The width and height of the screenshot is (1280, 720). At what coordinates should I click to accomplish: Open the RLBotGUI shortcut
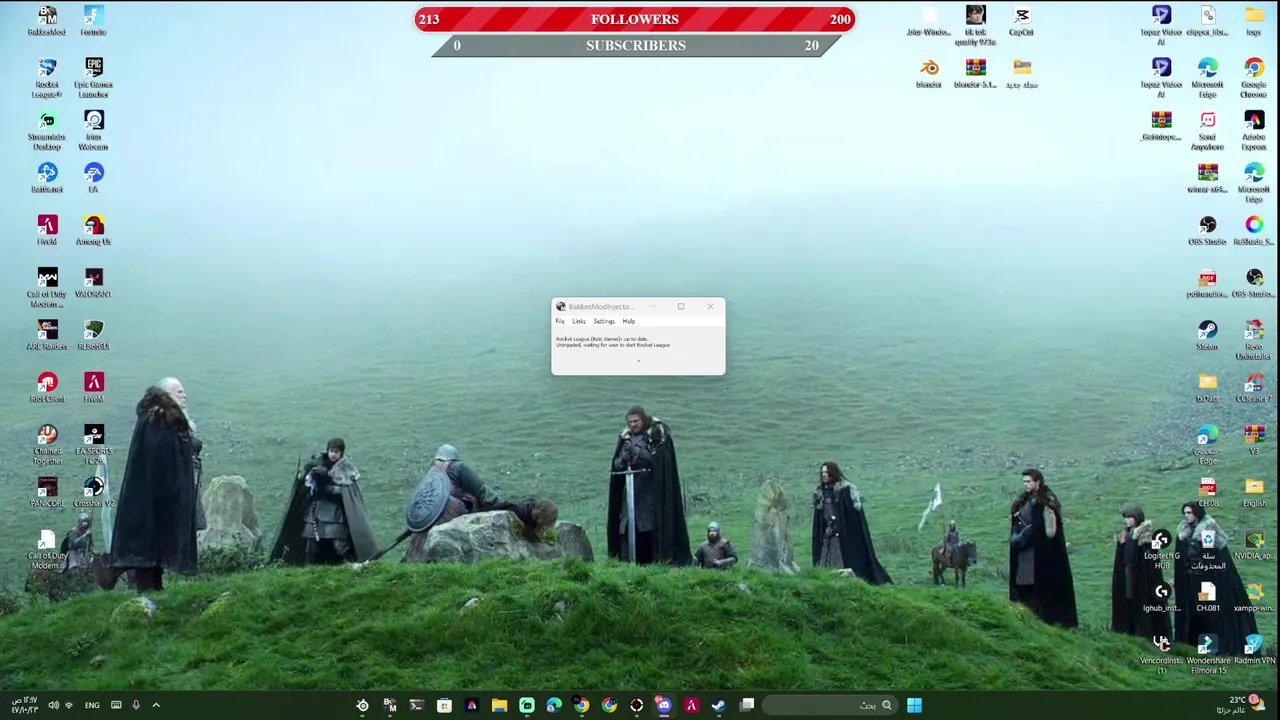(93, 335)
